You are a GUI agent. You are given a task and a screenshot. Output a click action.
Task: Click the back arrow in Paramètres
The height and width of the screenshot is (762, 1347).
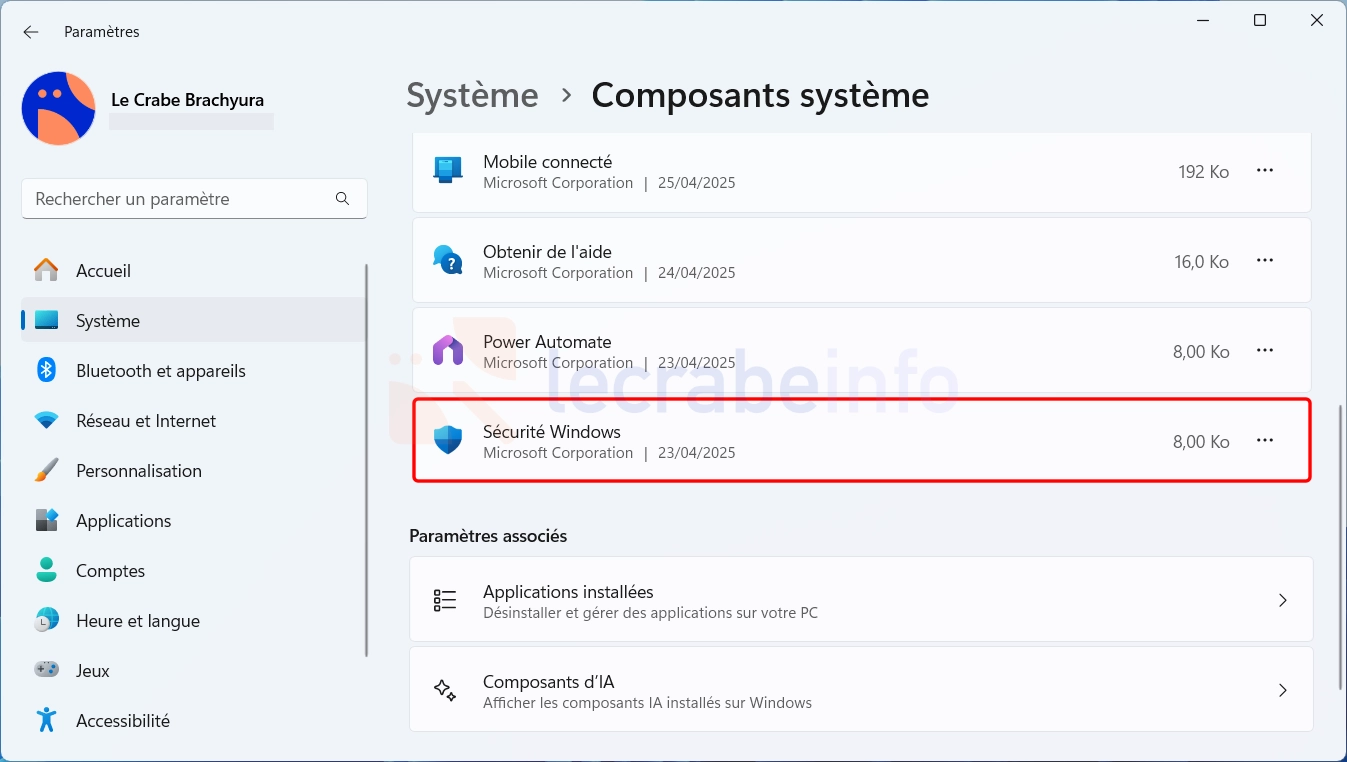[31, 32]
